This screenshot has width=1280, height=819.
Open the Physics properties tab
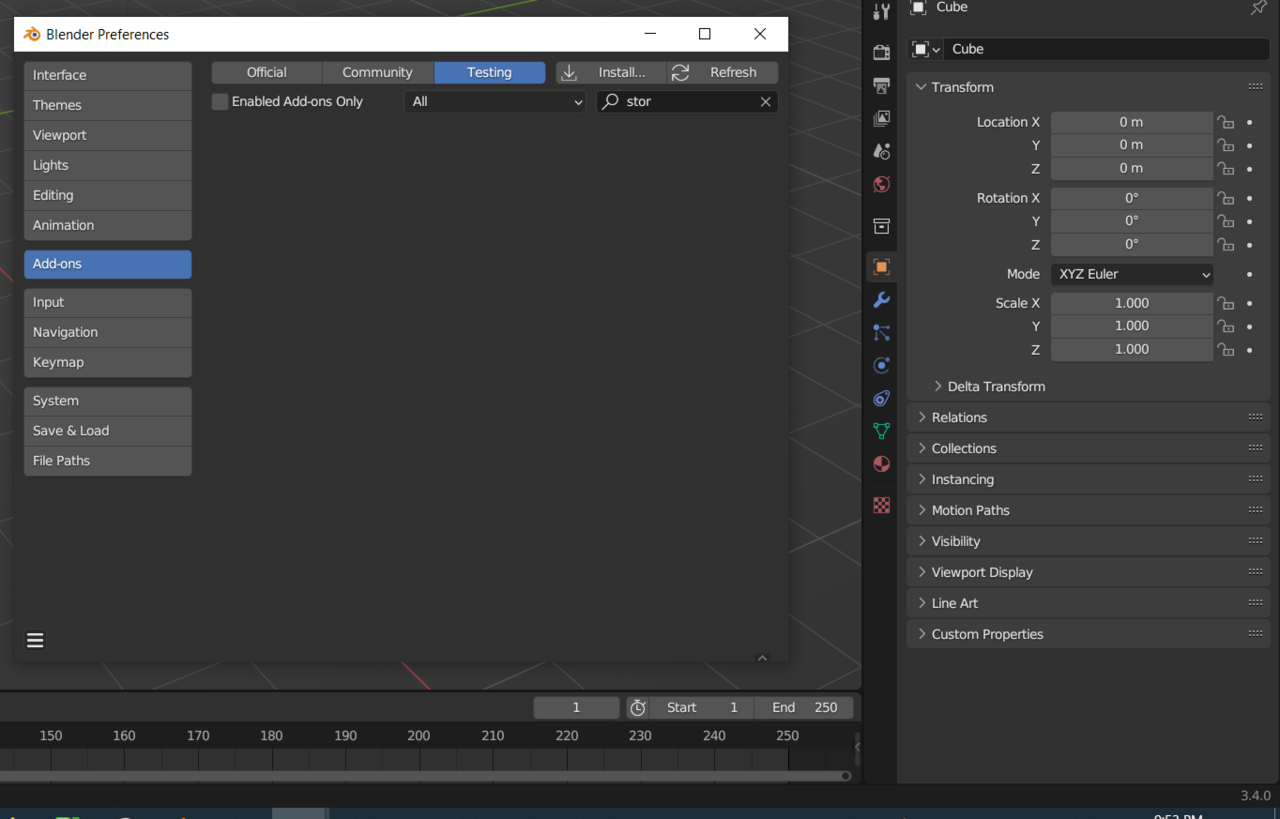(881, 365)
